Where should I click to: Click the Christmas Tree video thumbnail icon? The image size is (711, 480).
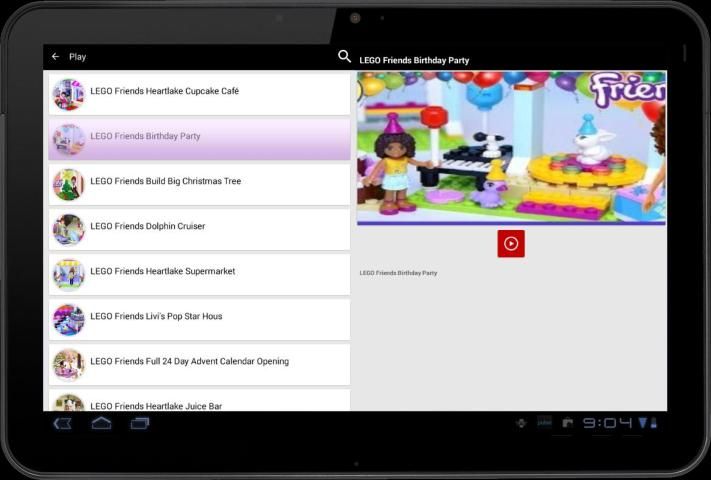[69, 184]
